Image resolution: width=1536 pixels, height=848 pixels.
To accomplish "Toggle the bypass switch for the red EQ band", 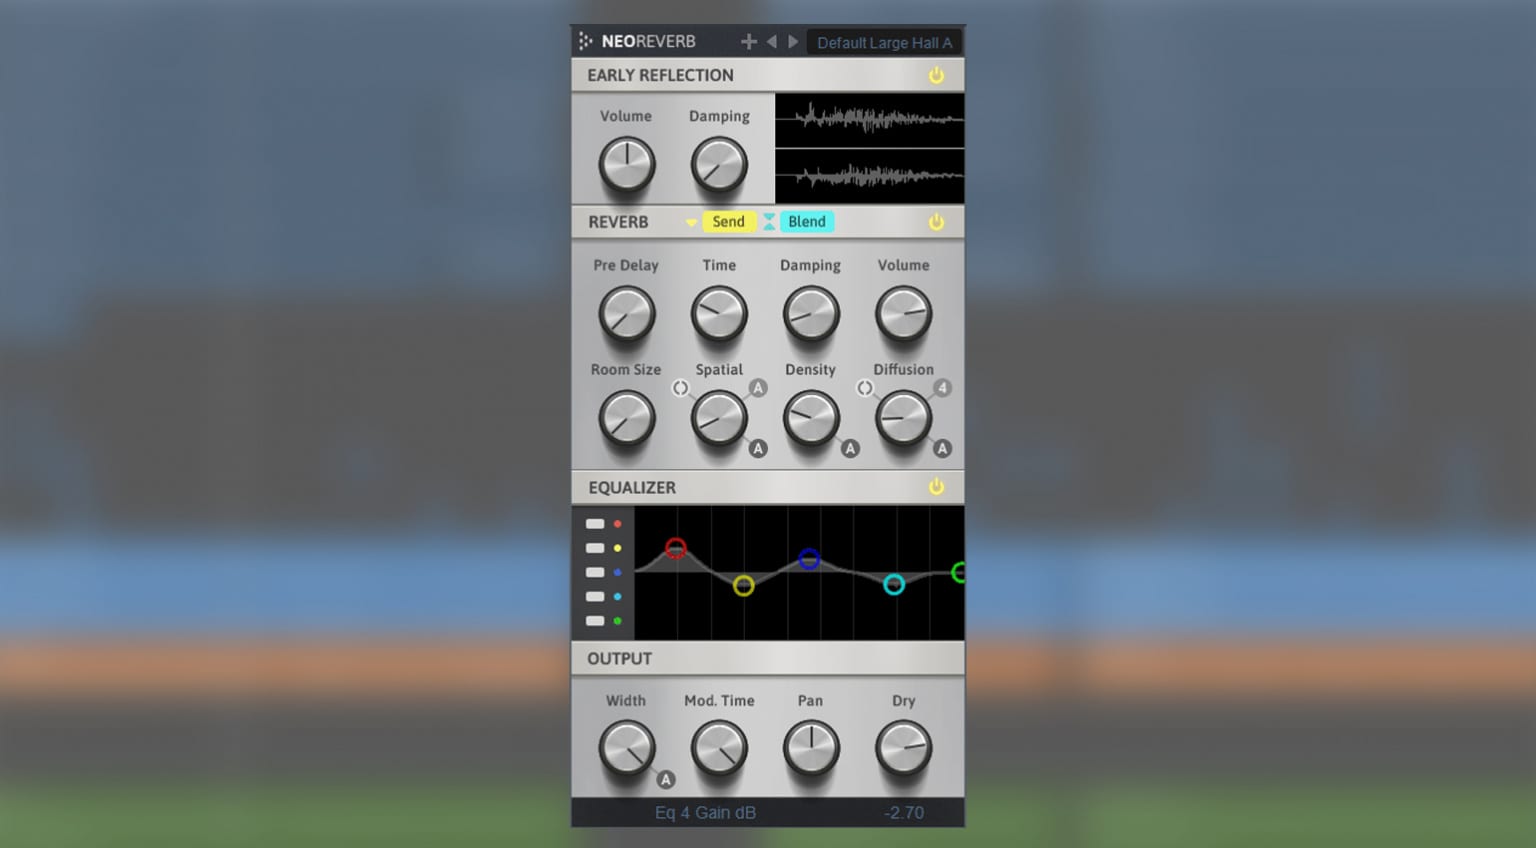I will point(595,523).
